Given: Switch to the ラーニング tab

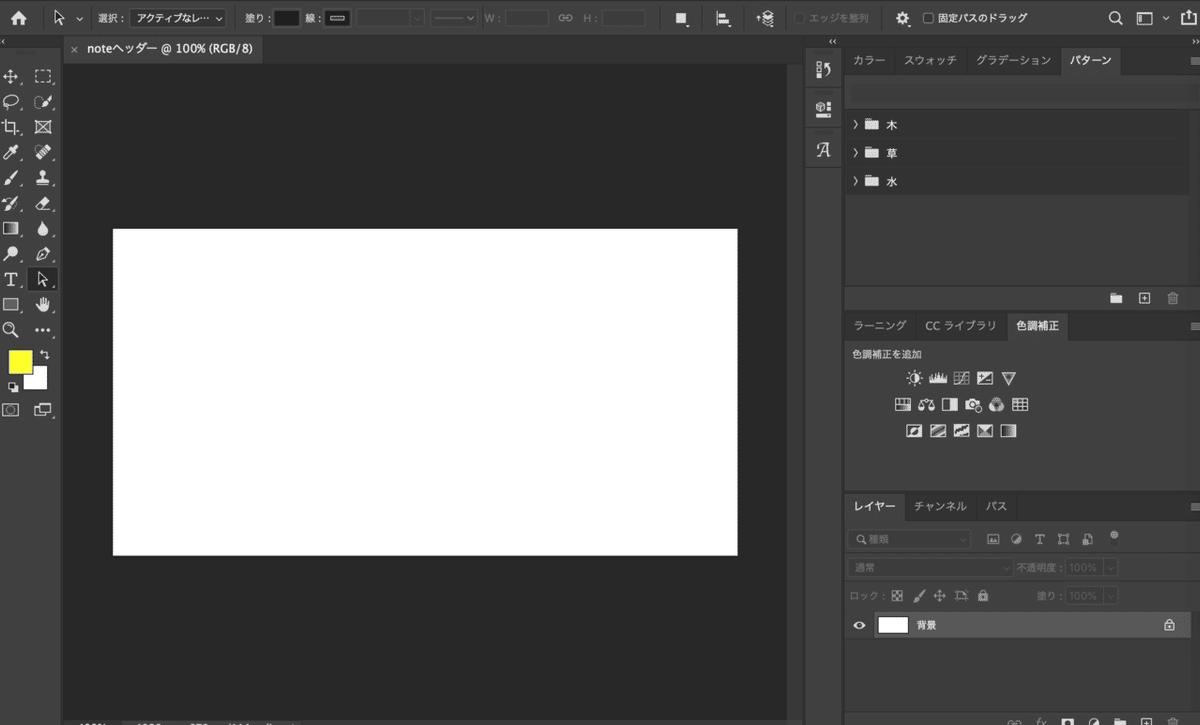Looking at the screenshot, I should click(x=880, y=325).
